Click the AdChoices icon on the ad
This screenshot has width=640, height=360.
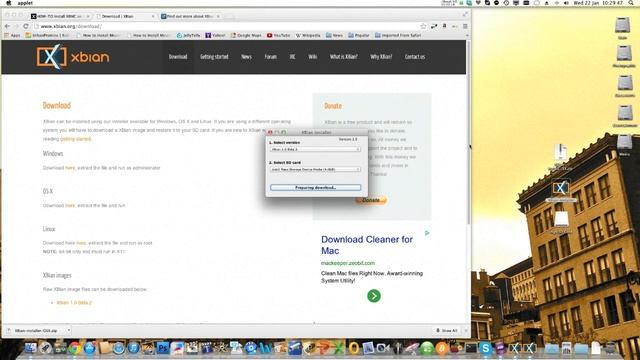click(x=427, y=233)
